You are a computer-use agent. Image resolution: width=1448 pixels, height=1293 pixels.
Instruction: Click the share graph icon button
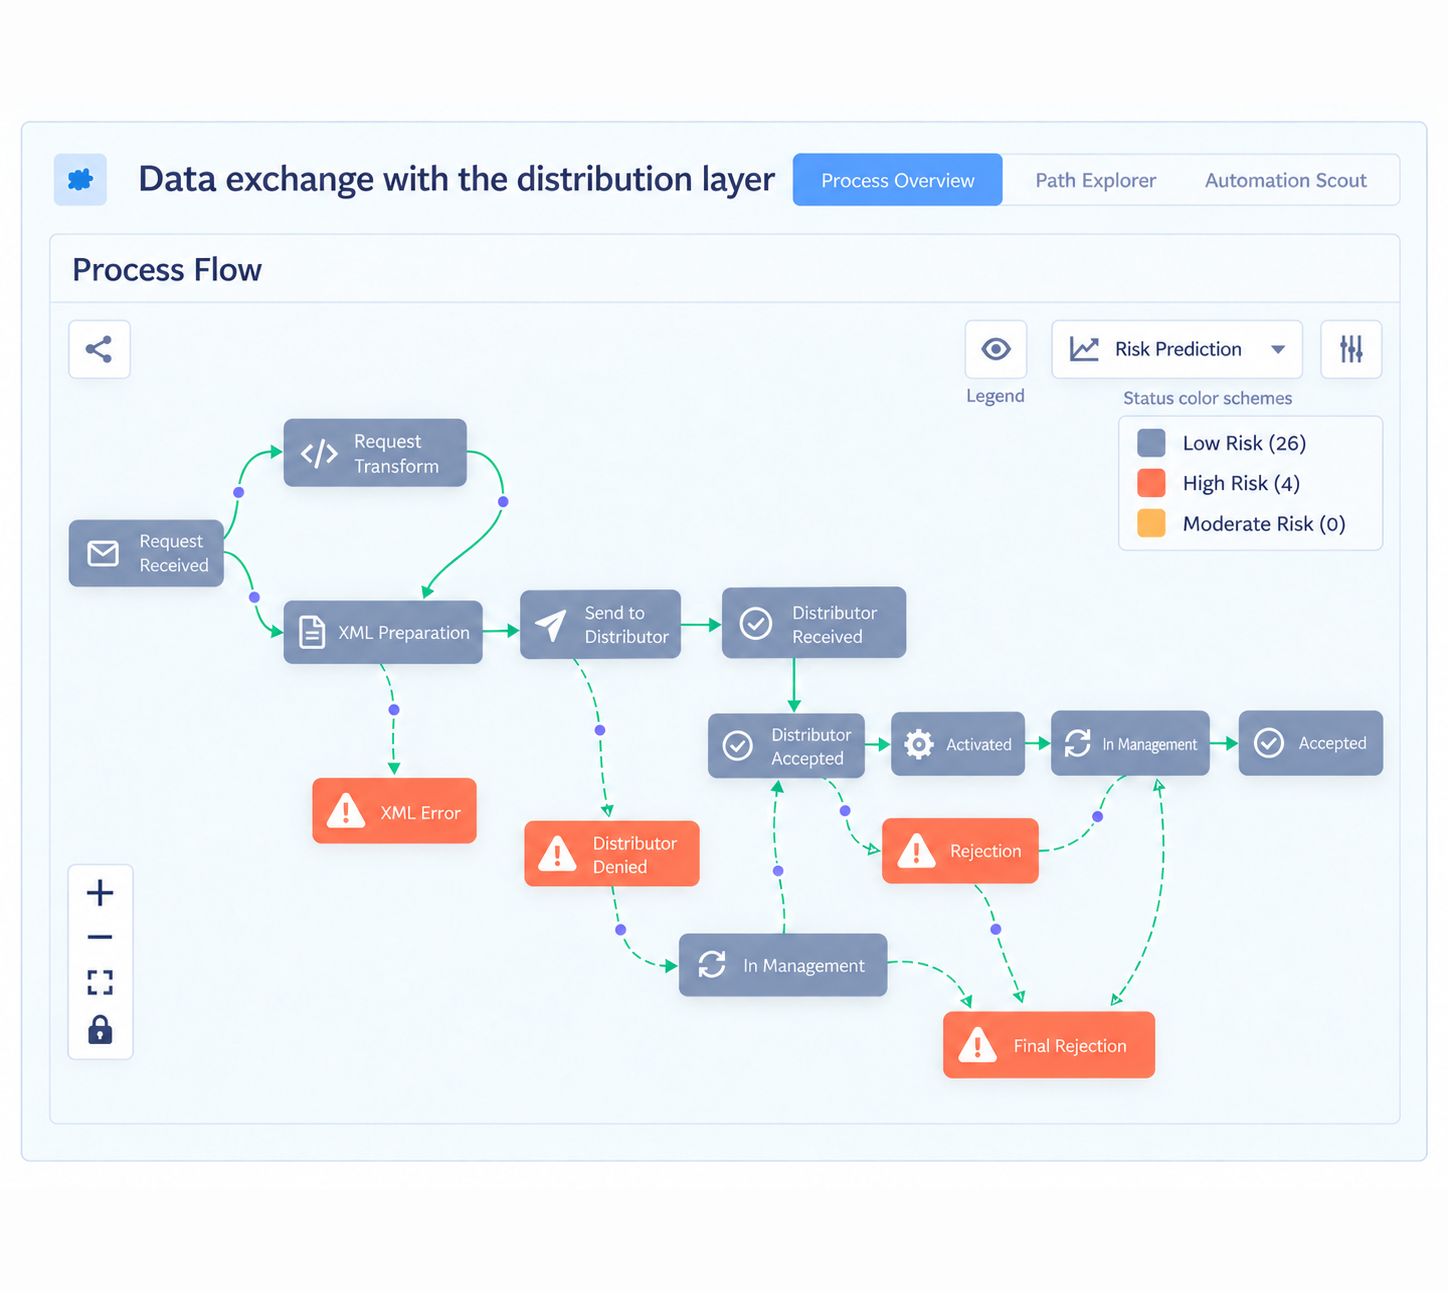[x=99, y=349]
